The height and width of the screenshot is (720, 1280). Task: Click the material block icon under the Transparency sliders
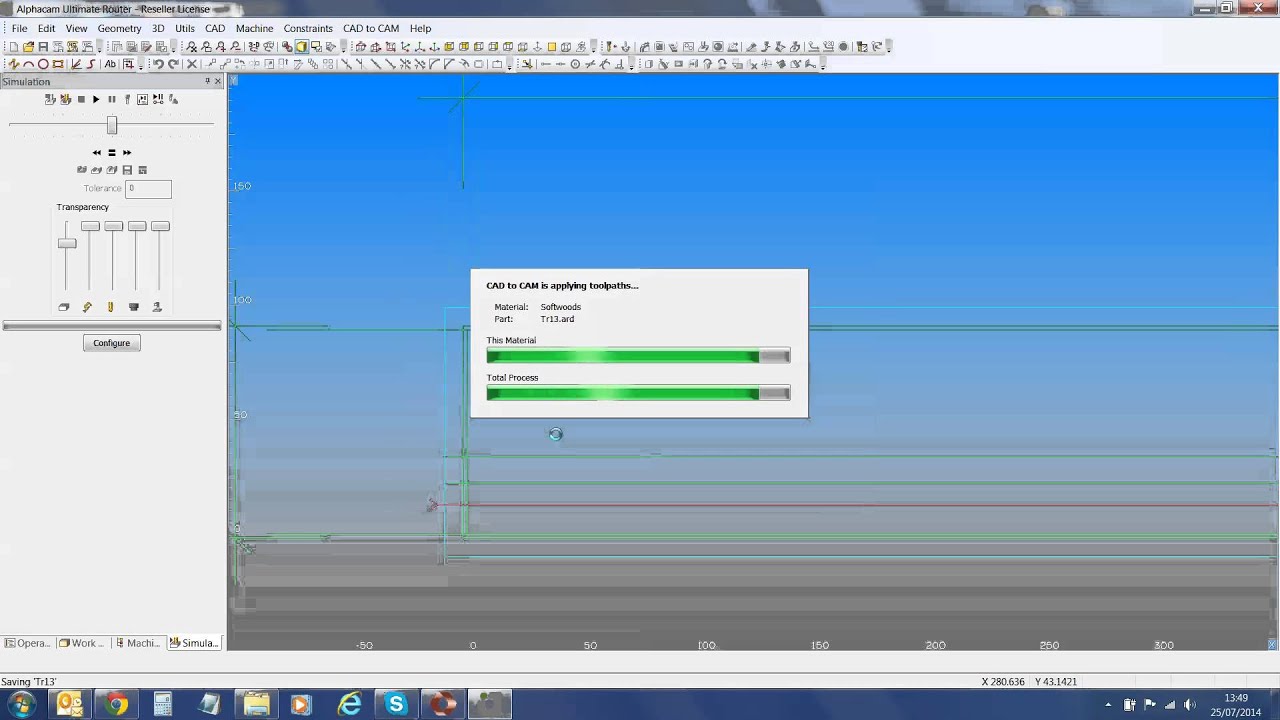(x=64, y=307)
